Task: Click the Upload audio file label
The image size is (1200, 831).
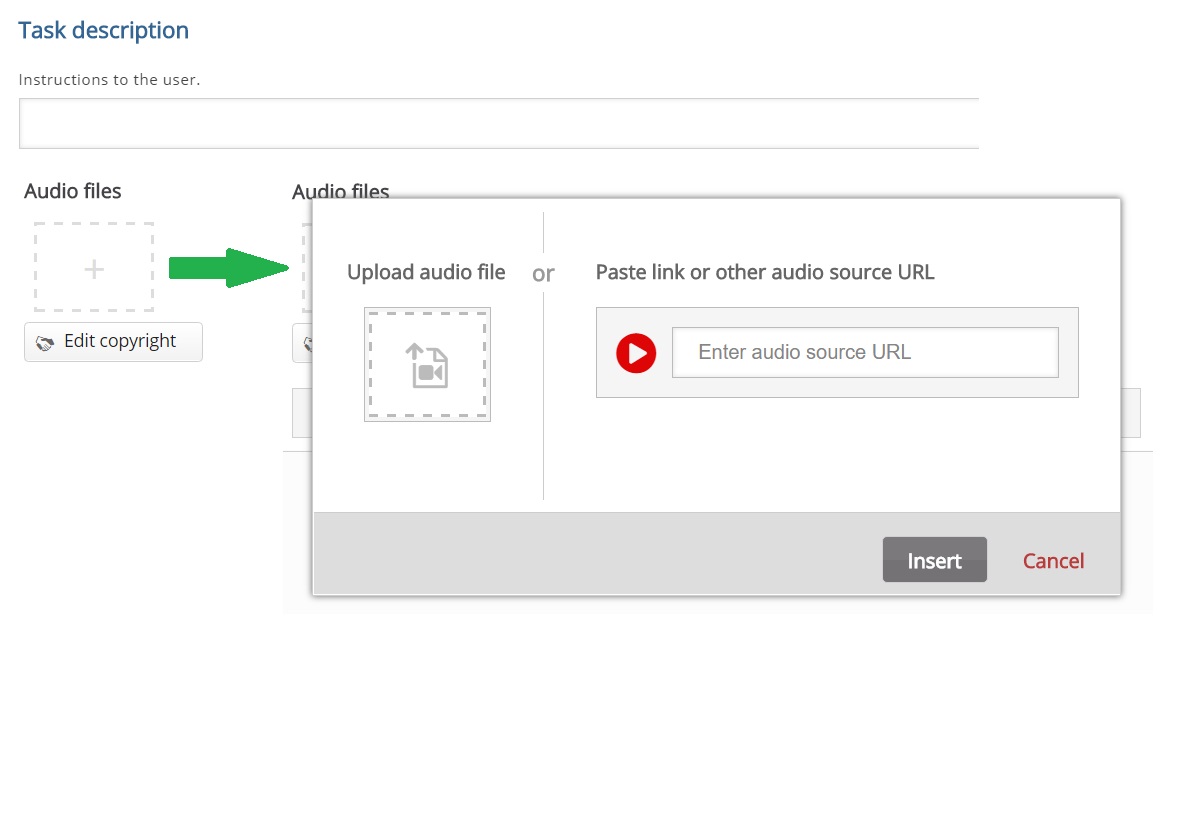Action: pos(426,271)
